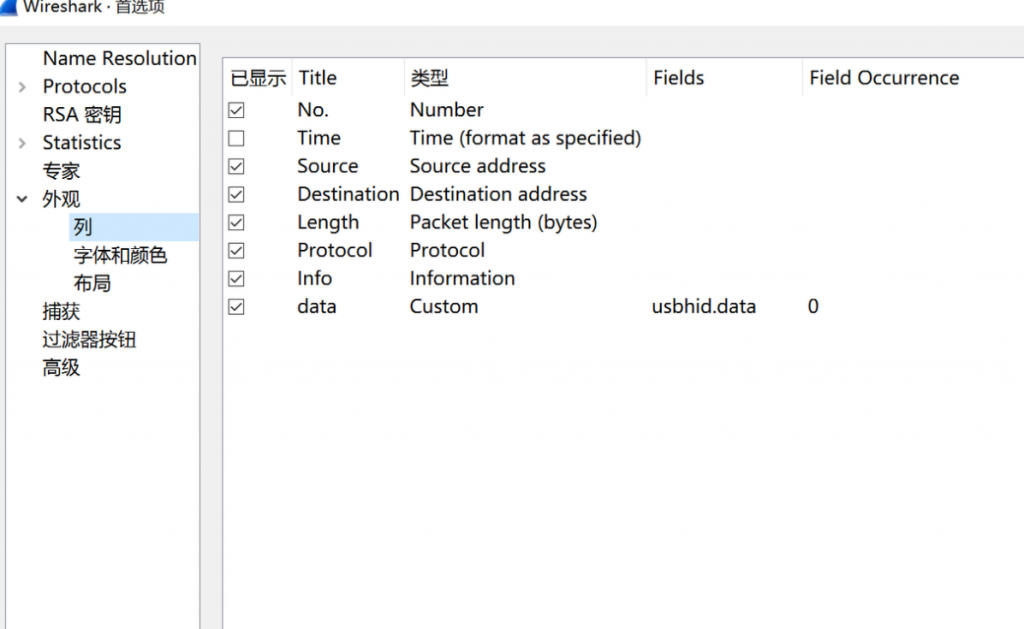1024x629 pixels.
Task: Open the RSA 密钥 settings page
Action: click(82, 115)
